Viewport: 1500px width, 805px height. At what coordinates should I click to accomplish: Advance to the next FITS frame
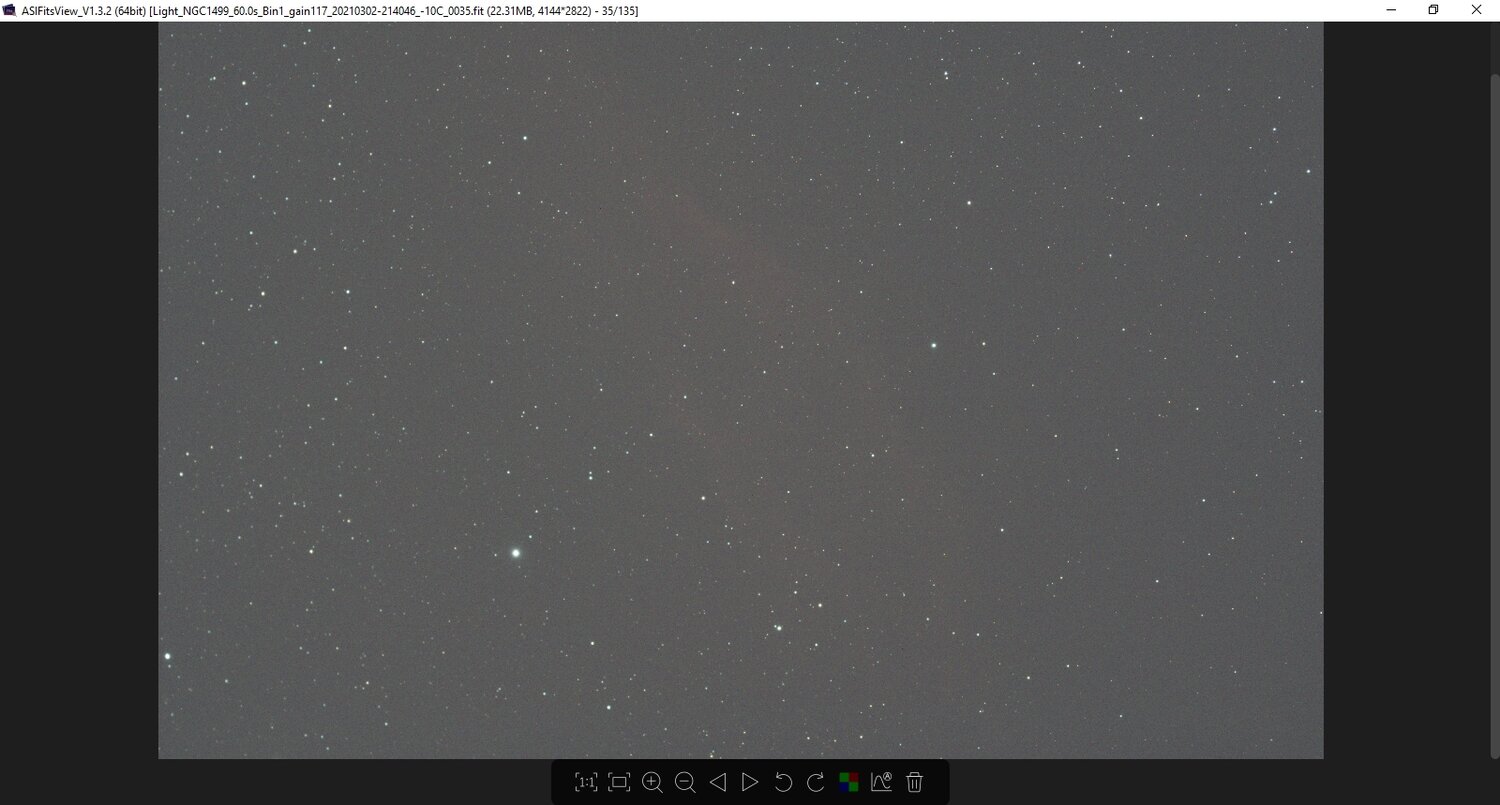coord(749,782)
